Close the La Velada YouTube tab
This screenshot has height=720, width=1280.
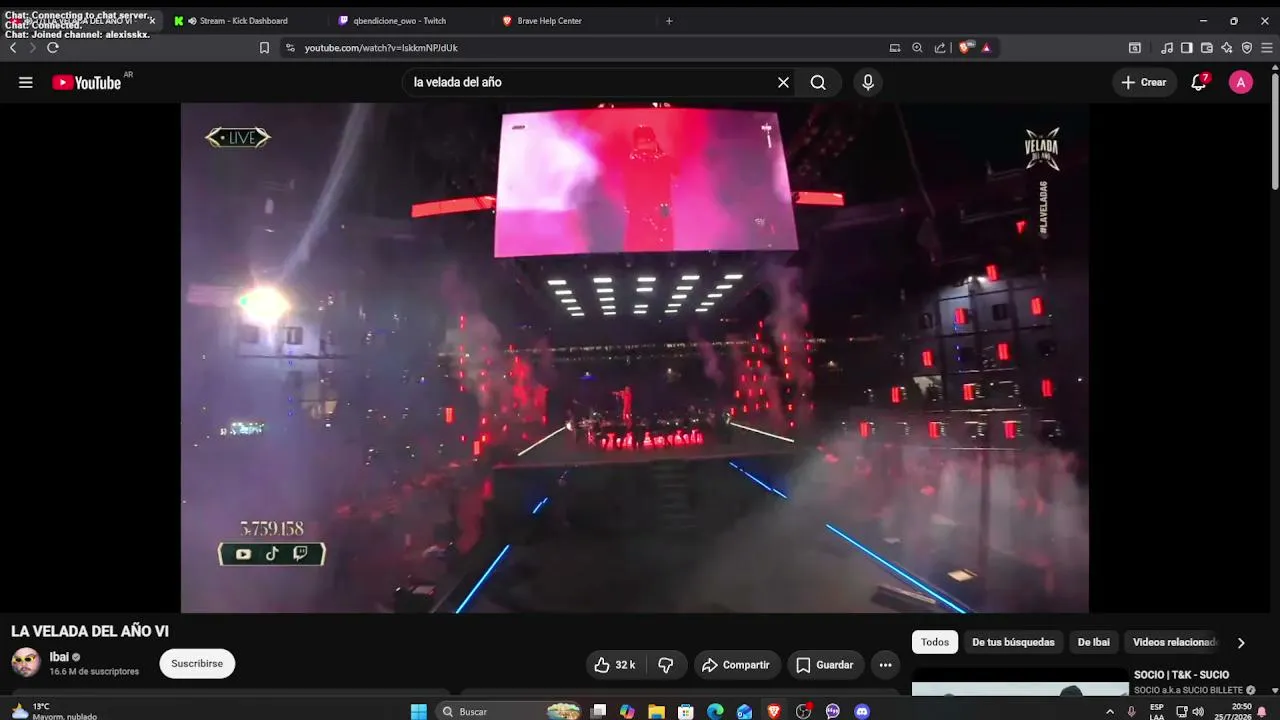[x=152, y=21]
